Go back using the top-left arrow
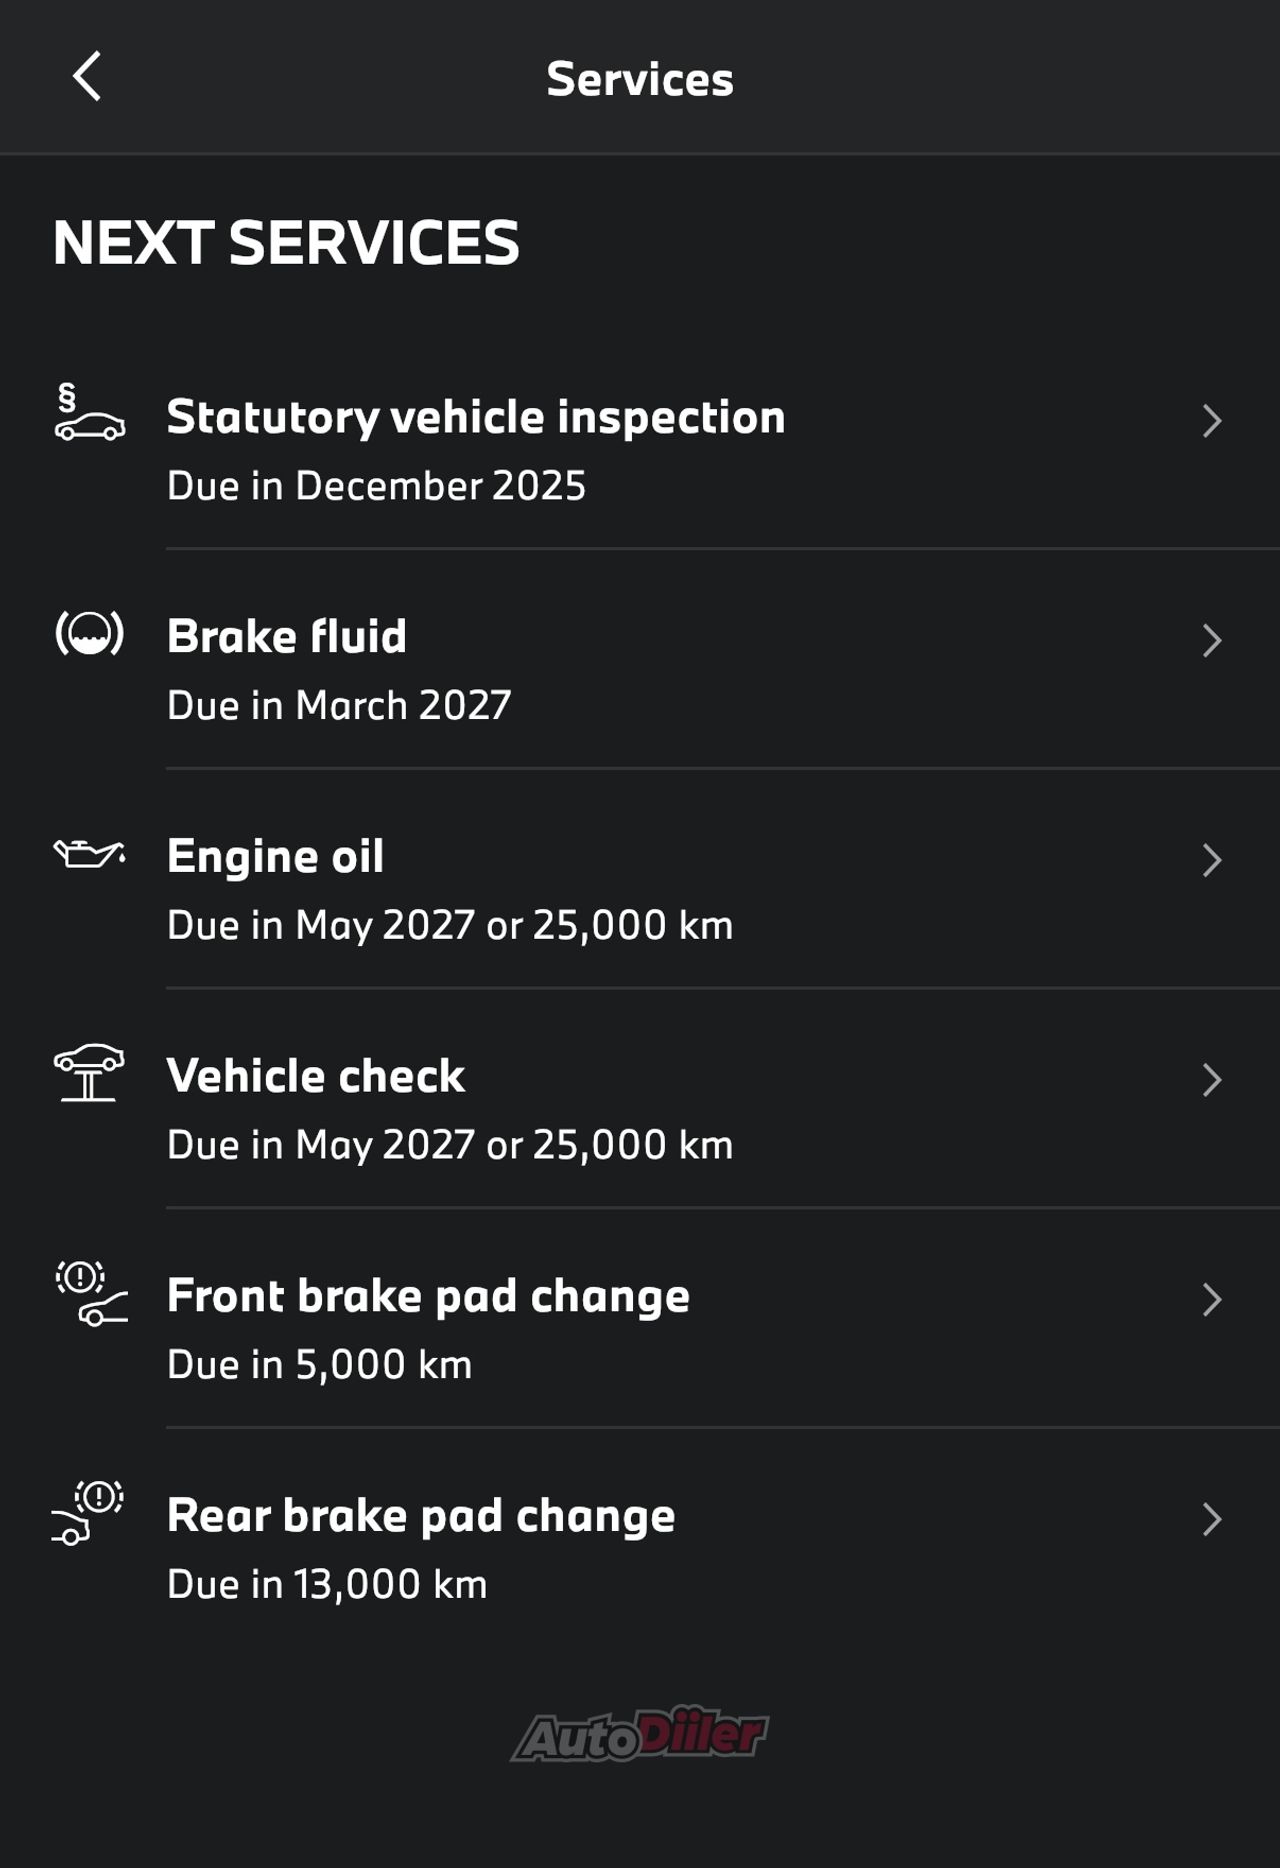This screenshot has width=1280, height=1868. tap(87, 77)
